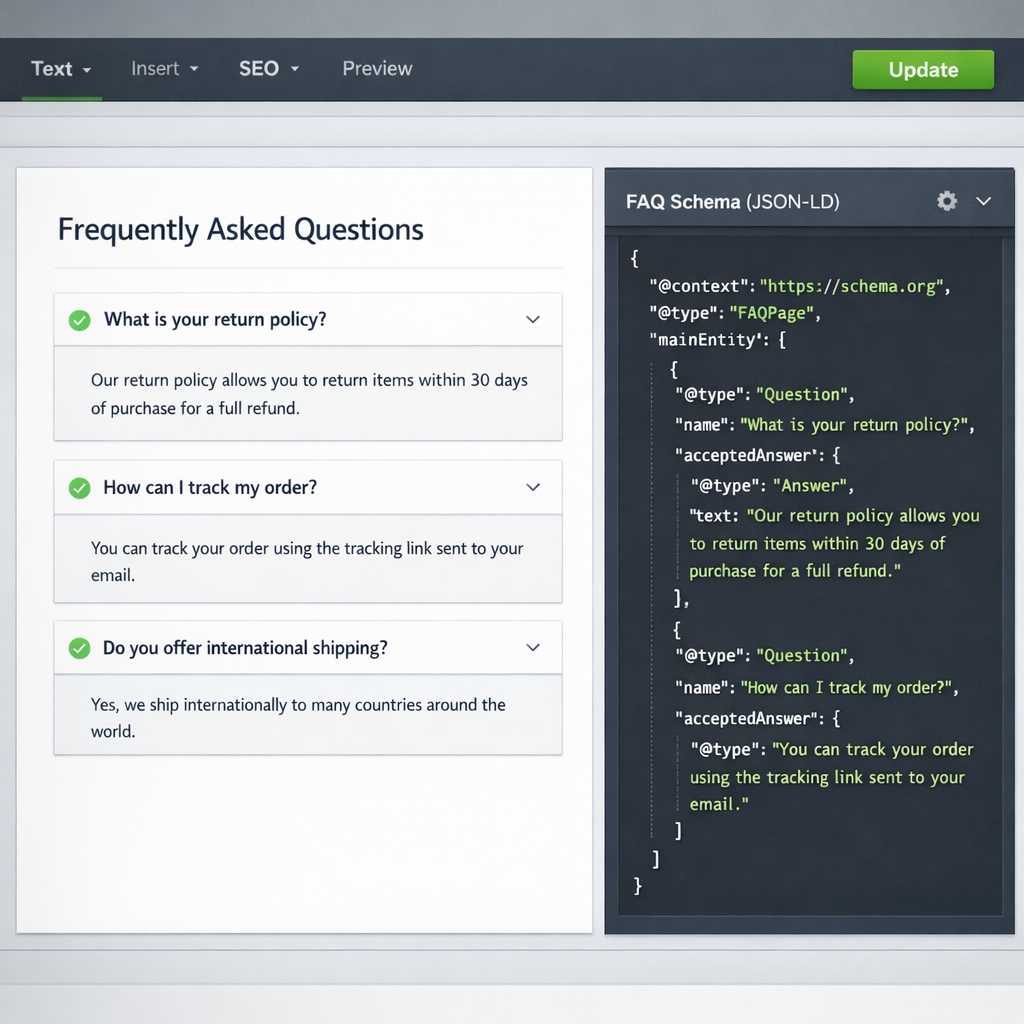Image resolution: width=1024 pixels, height=1024 pixels.
Task: Switch to the Preview tab
Action: click(377, 69)
